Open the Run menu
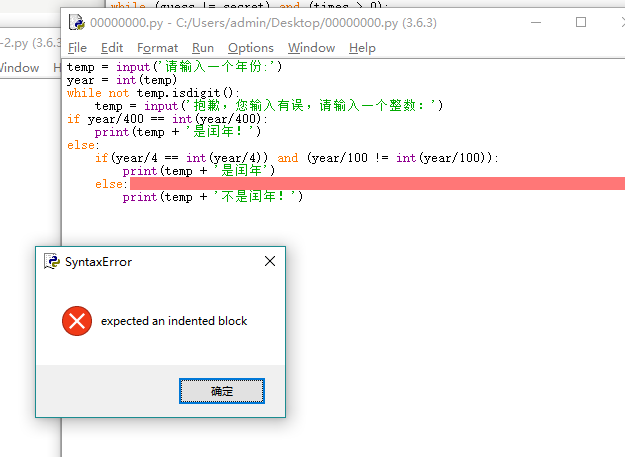The width and height of the screenshot is (625, 457). [203, 48]
